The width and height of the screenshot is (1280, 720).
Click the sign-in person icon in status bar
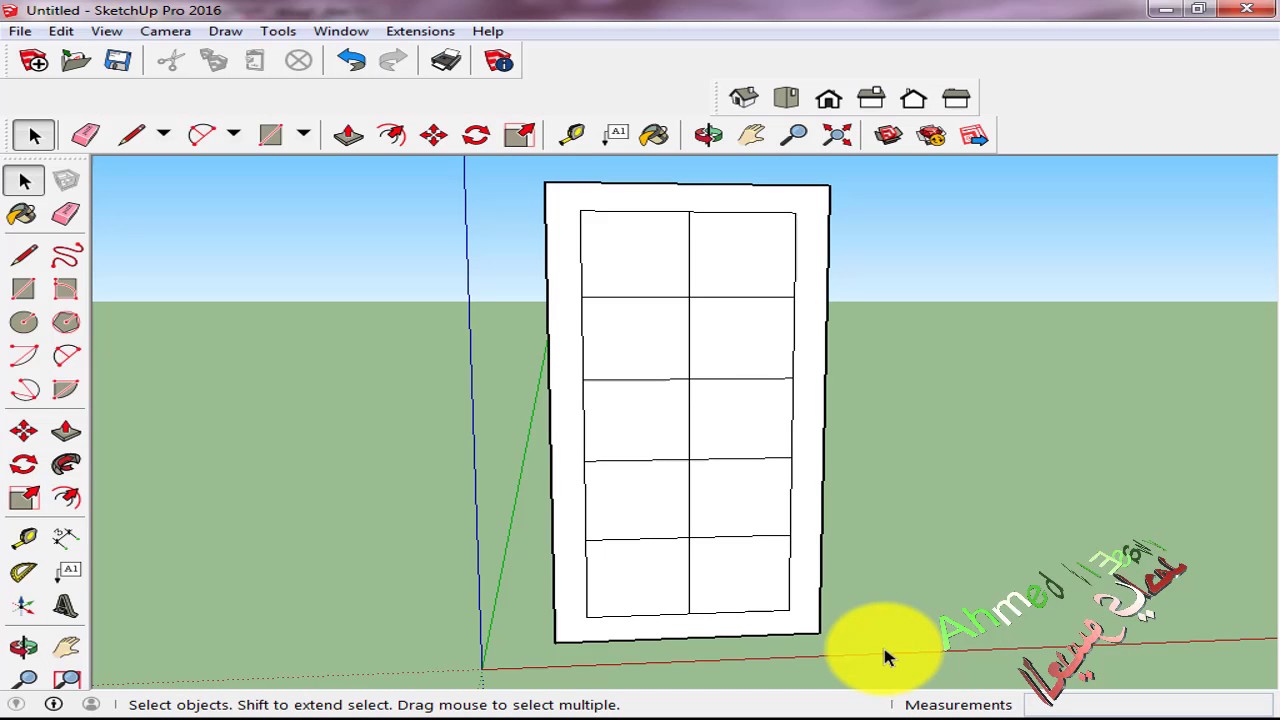(91, 704)
